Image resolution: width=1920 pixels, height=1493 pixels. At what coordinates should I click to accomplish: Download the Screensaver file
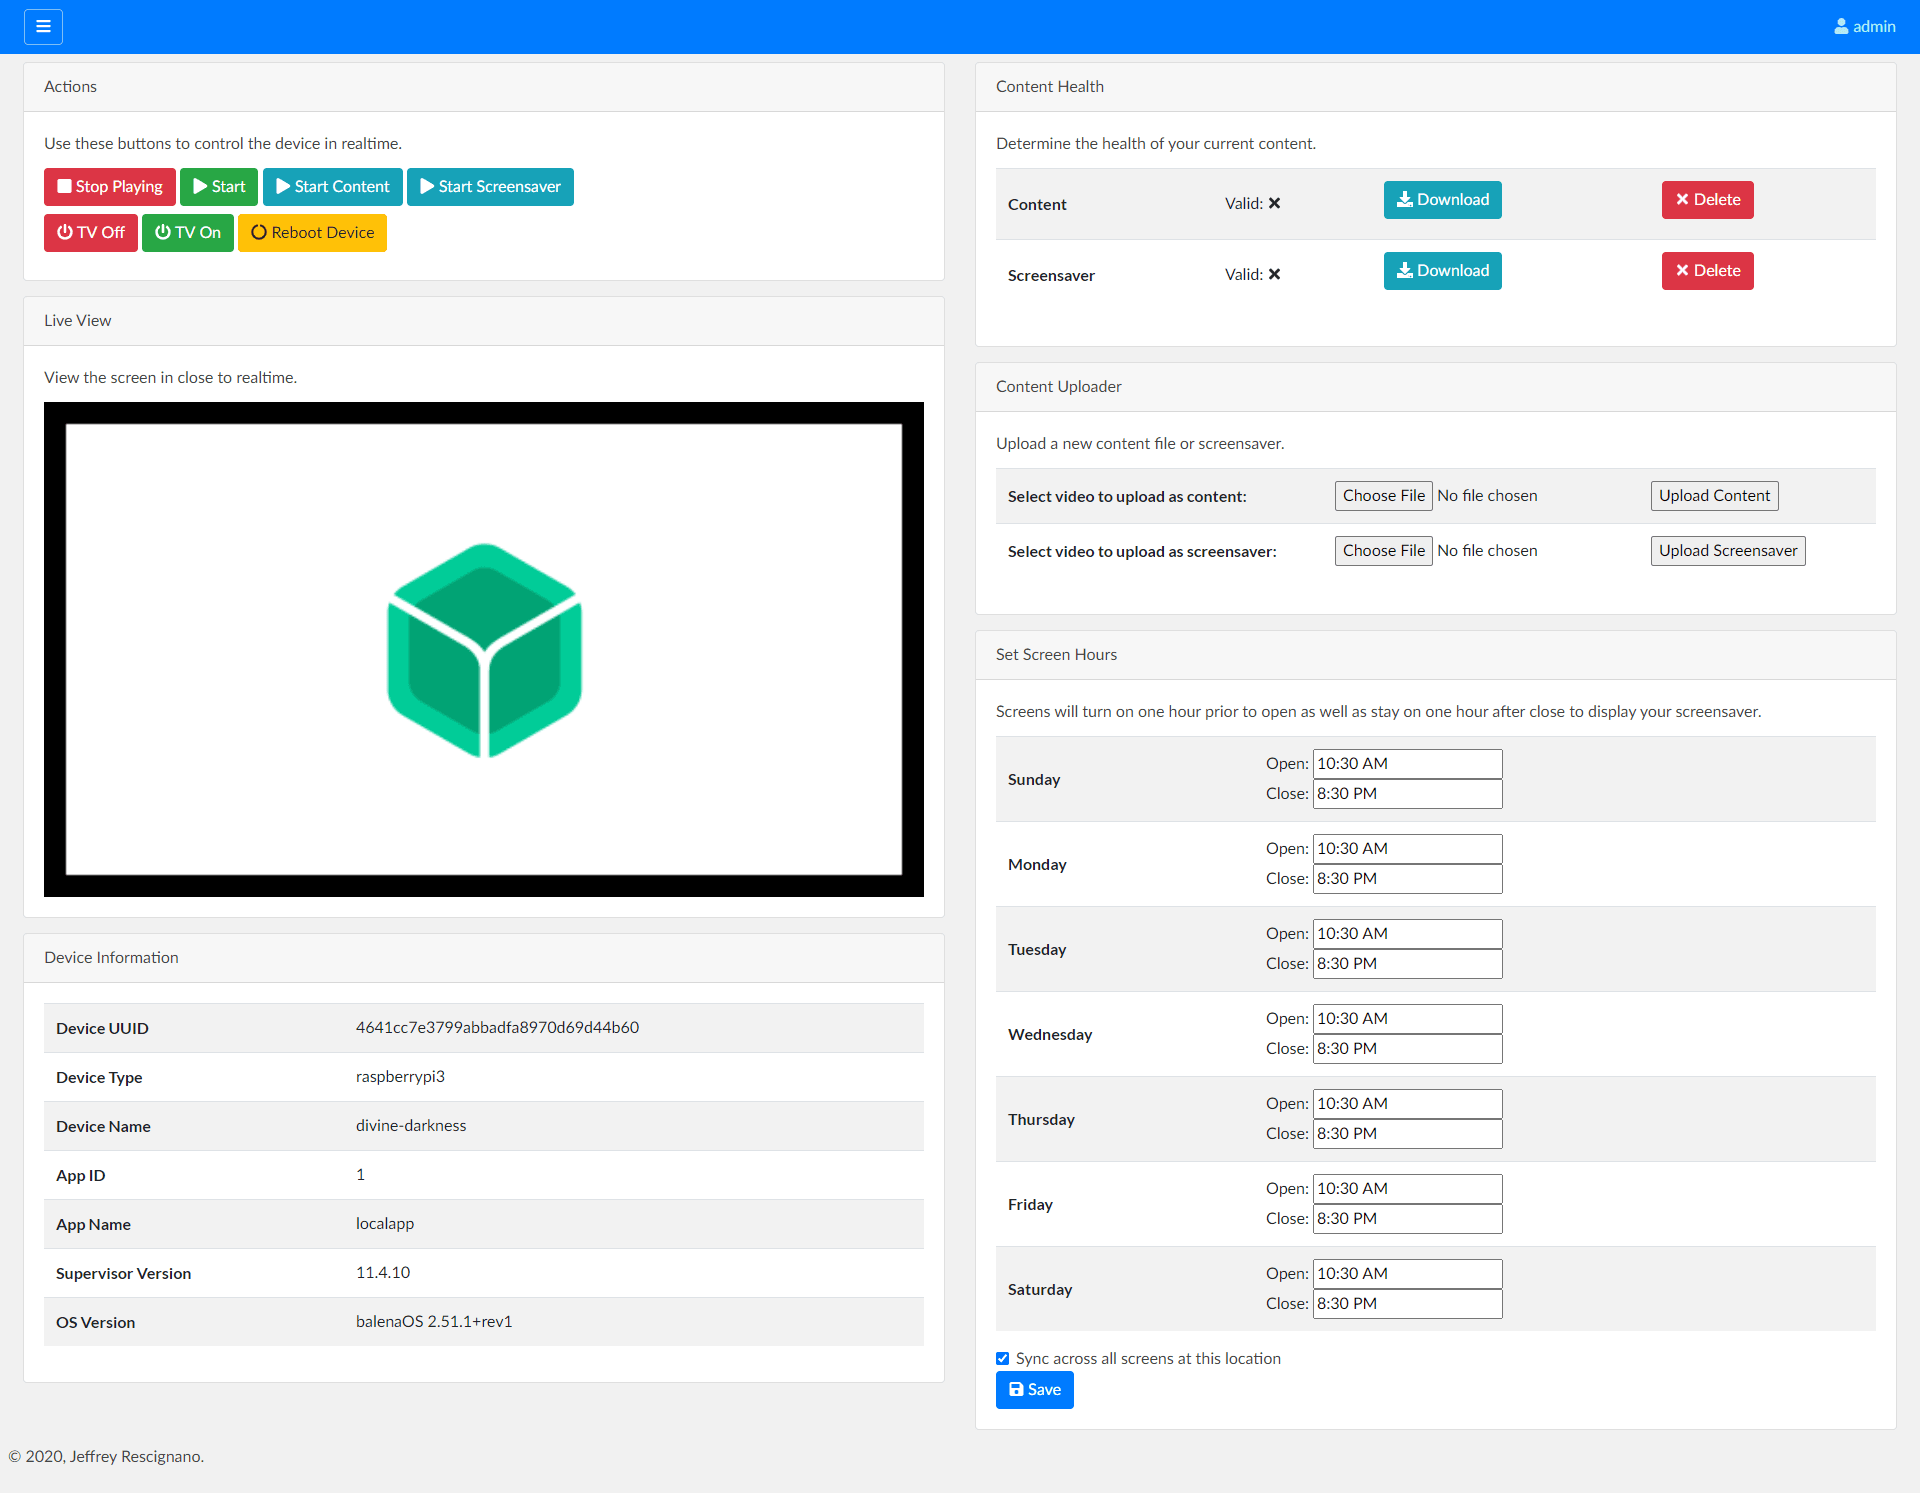1443,271
